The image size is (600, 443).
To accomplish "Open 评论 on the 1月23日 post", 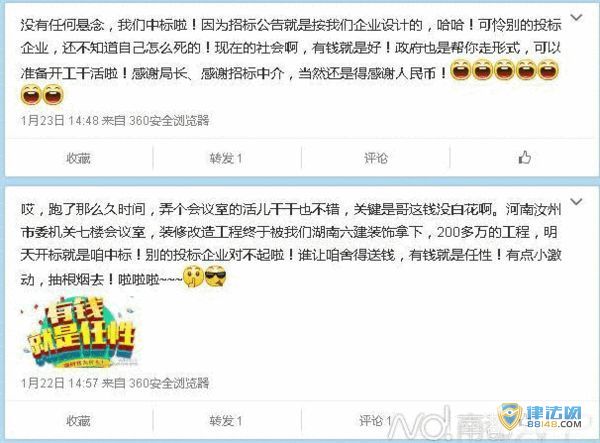I will (x=376, y=158).
